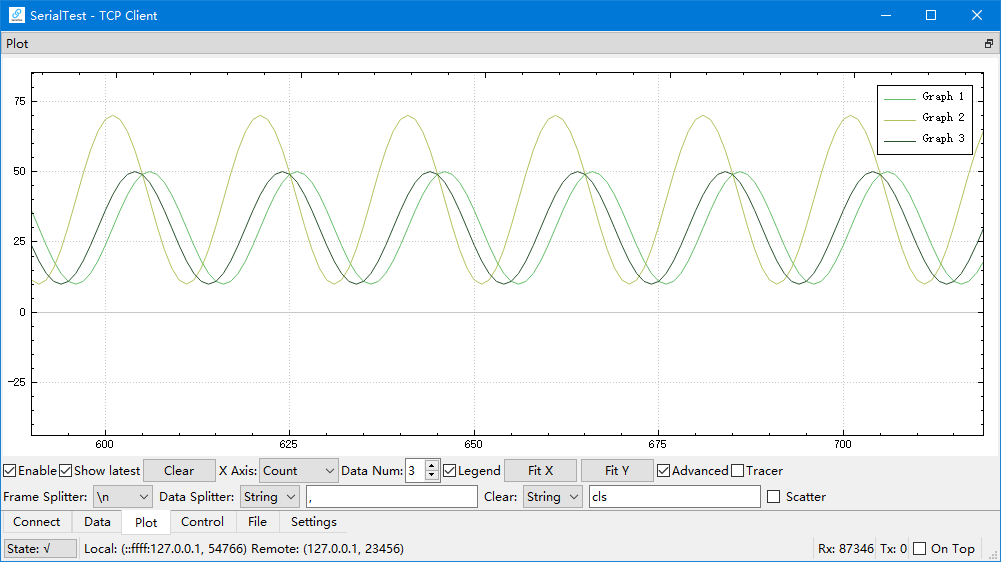Enable the Tracer option
1001x562 pixels.
pyautogui.click(x=738, y=471)
